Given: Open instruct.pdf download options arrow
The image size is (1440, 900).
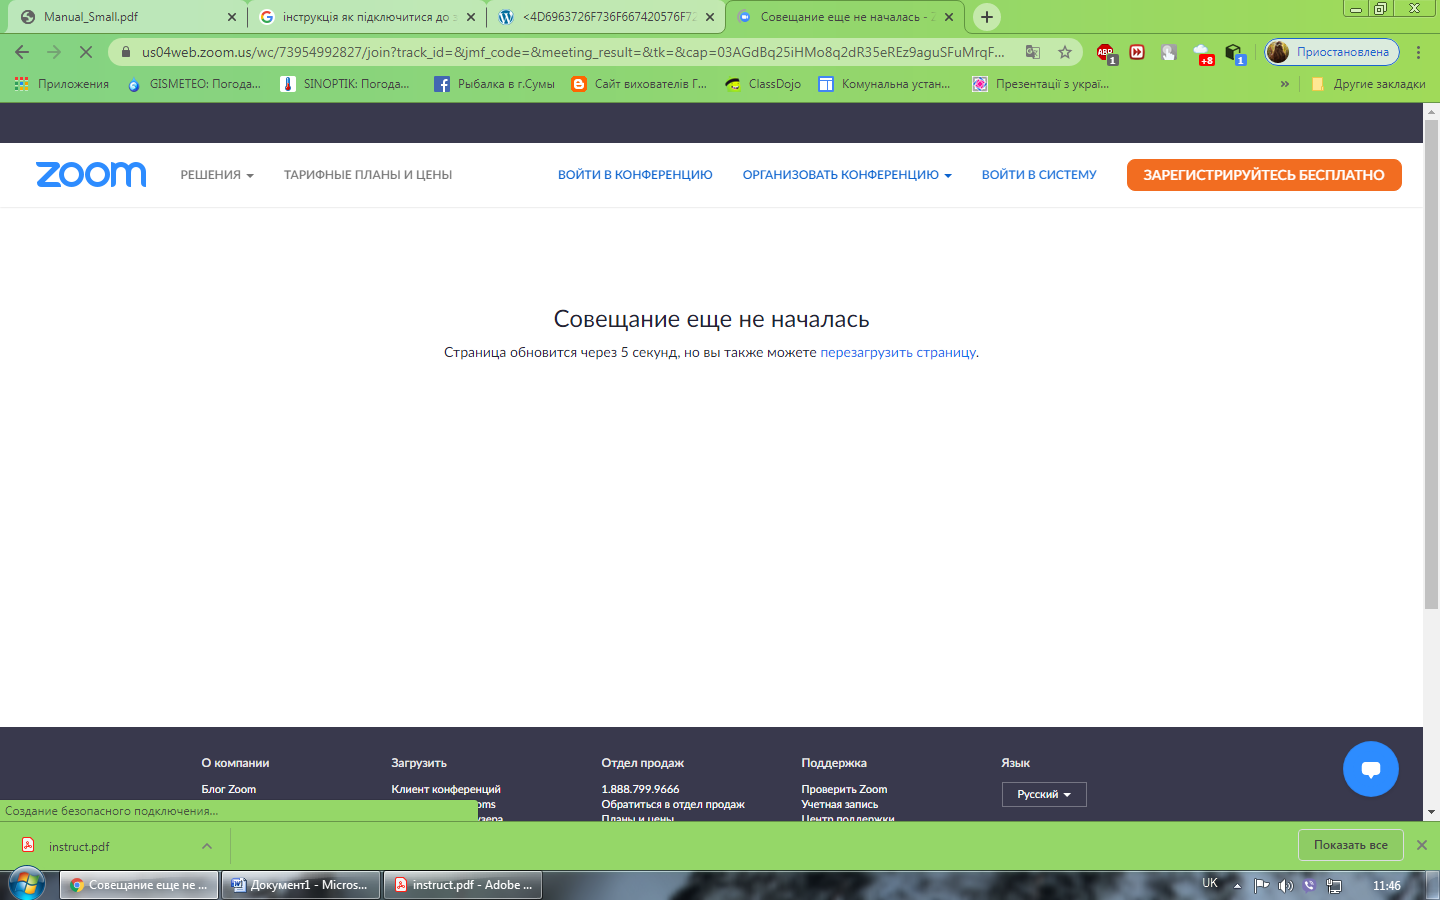Looking at the screenshot, I should point(207,846).
